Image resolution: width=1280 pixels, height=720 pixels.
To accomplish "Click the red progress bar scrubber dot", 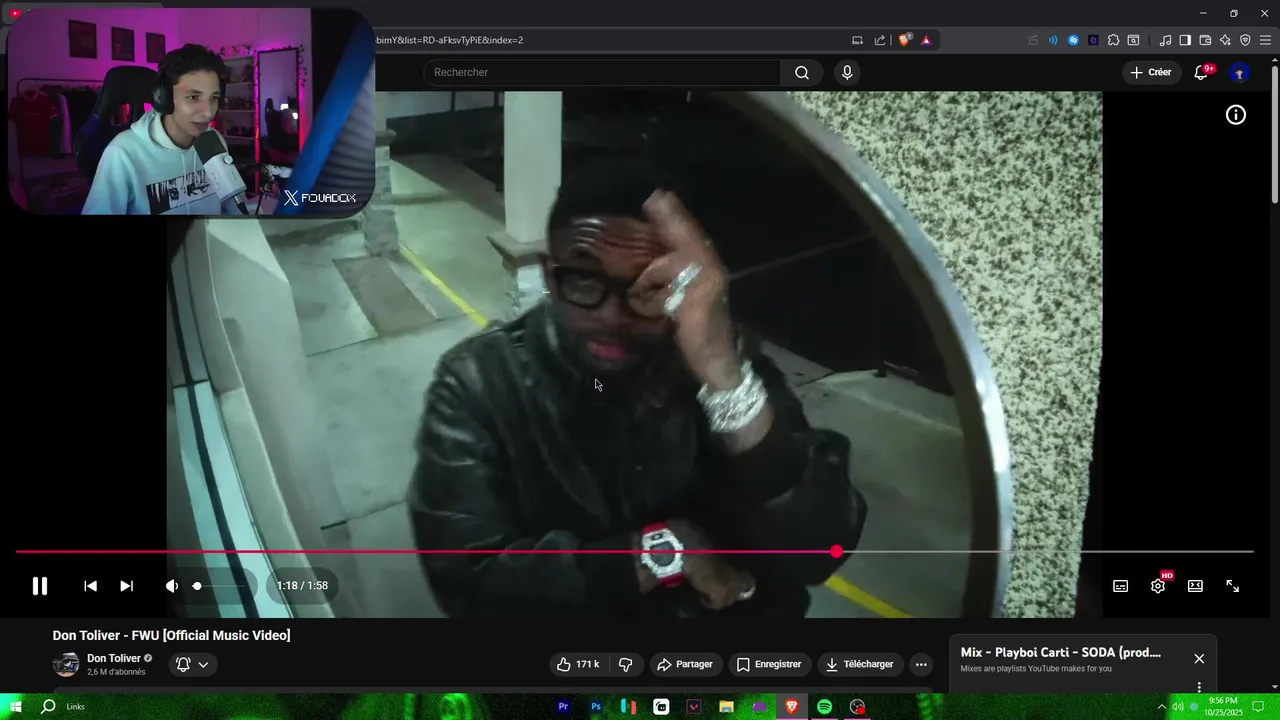I will (x=836, y=552).
